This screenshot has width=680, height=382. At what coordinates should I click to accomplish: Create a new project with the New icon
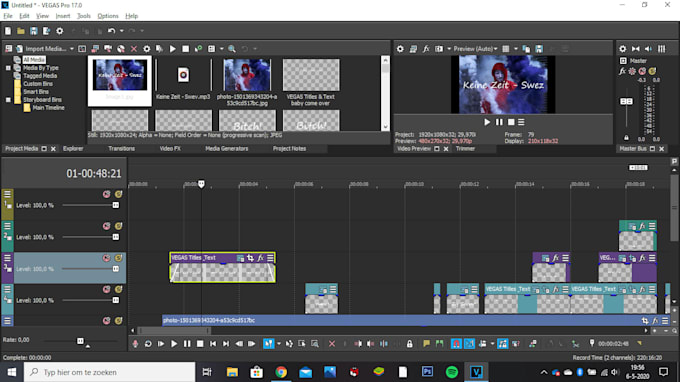pyautogui.click(x=8, y=31)
